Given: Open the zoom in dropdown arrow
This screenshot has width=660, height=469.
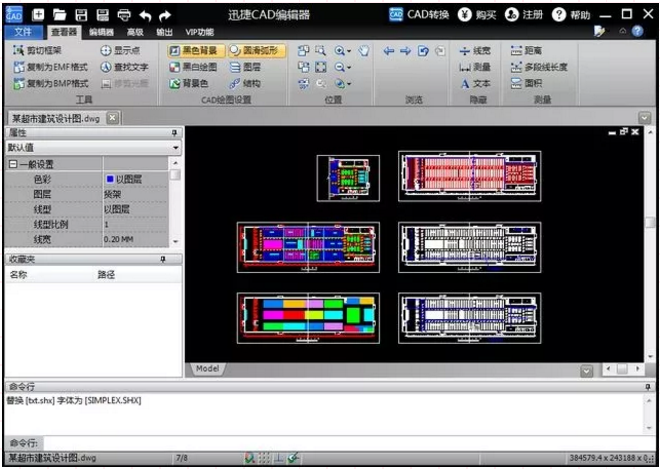Looking at the screenshot, I should pos(349,51).
